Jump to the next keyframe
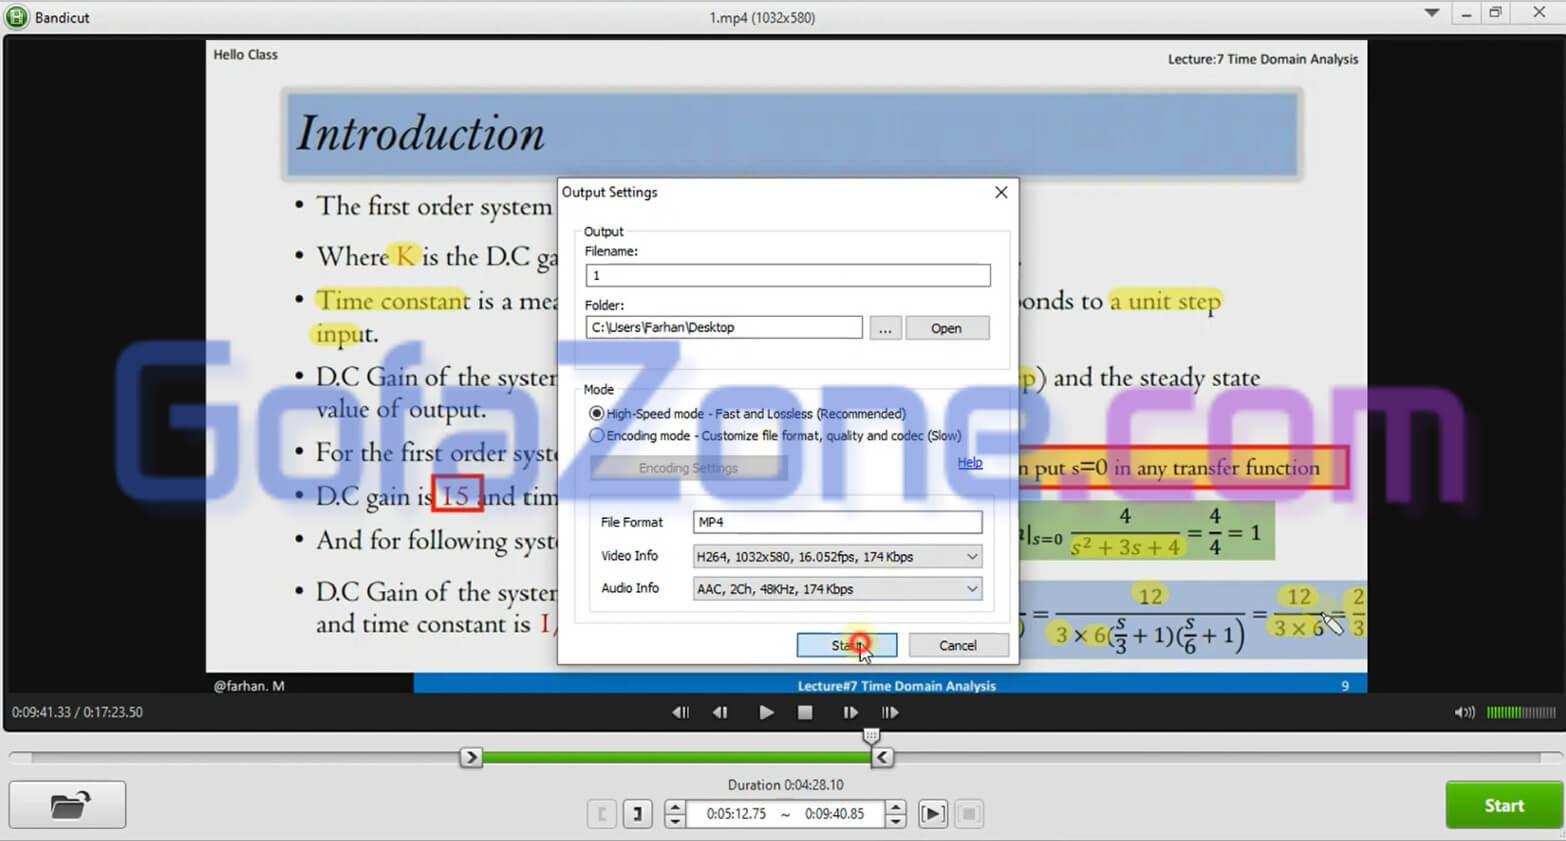1566x841 pixels. pos(889,713)
